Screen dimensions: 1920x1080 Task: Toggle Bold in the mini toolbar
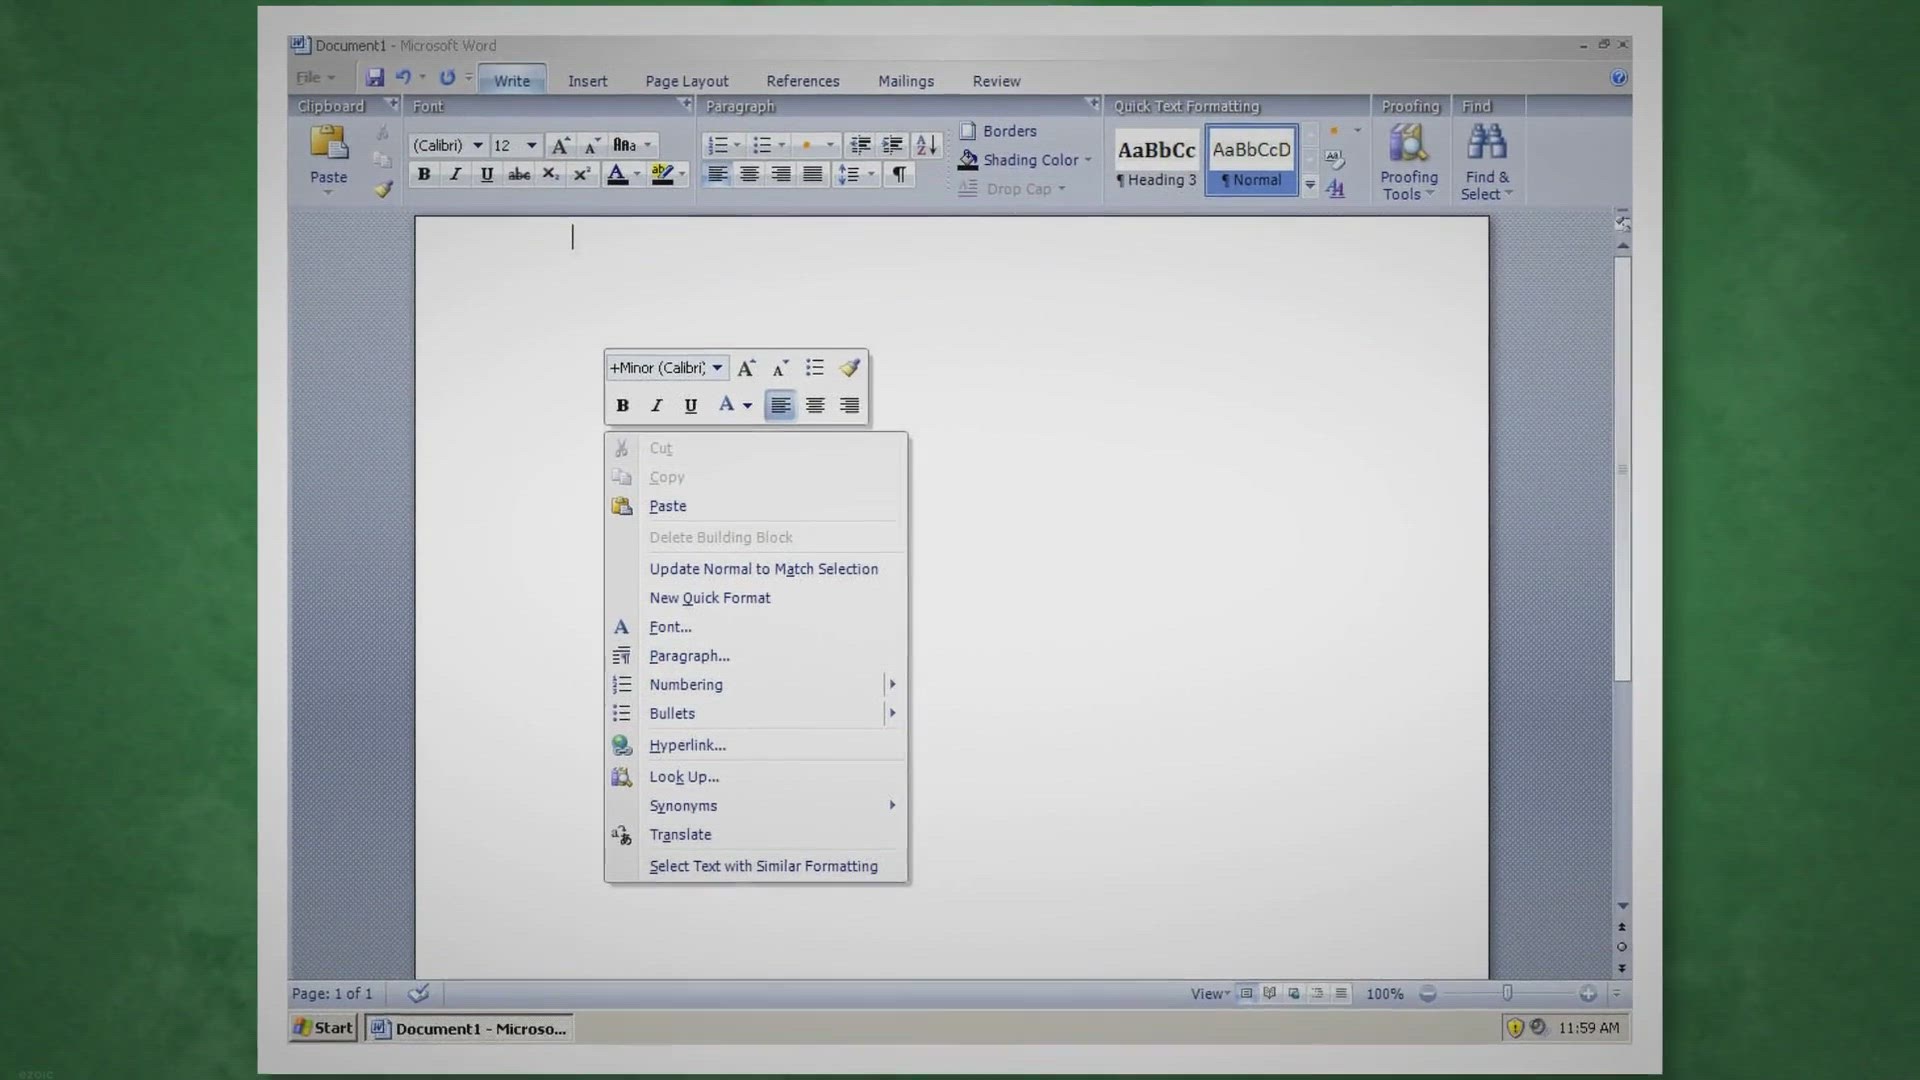click(x=622, y=405)
